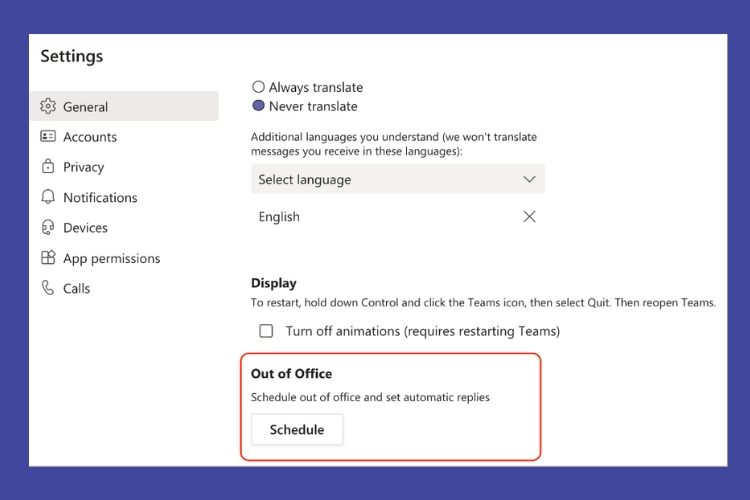Click the Calls phone icon
The image size is (750, 500).
tap(48, 288)
